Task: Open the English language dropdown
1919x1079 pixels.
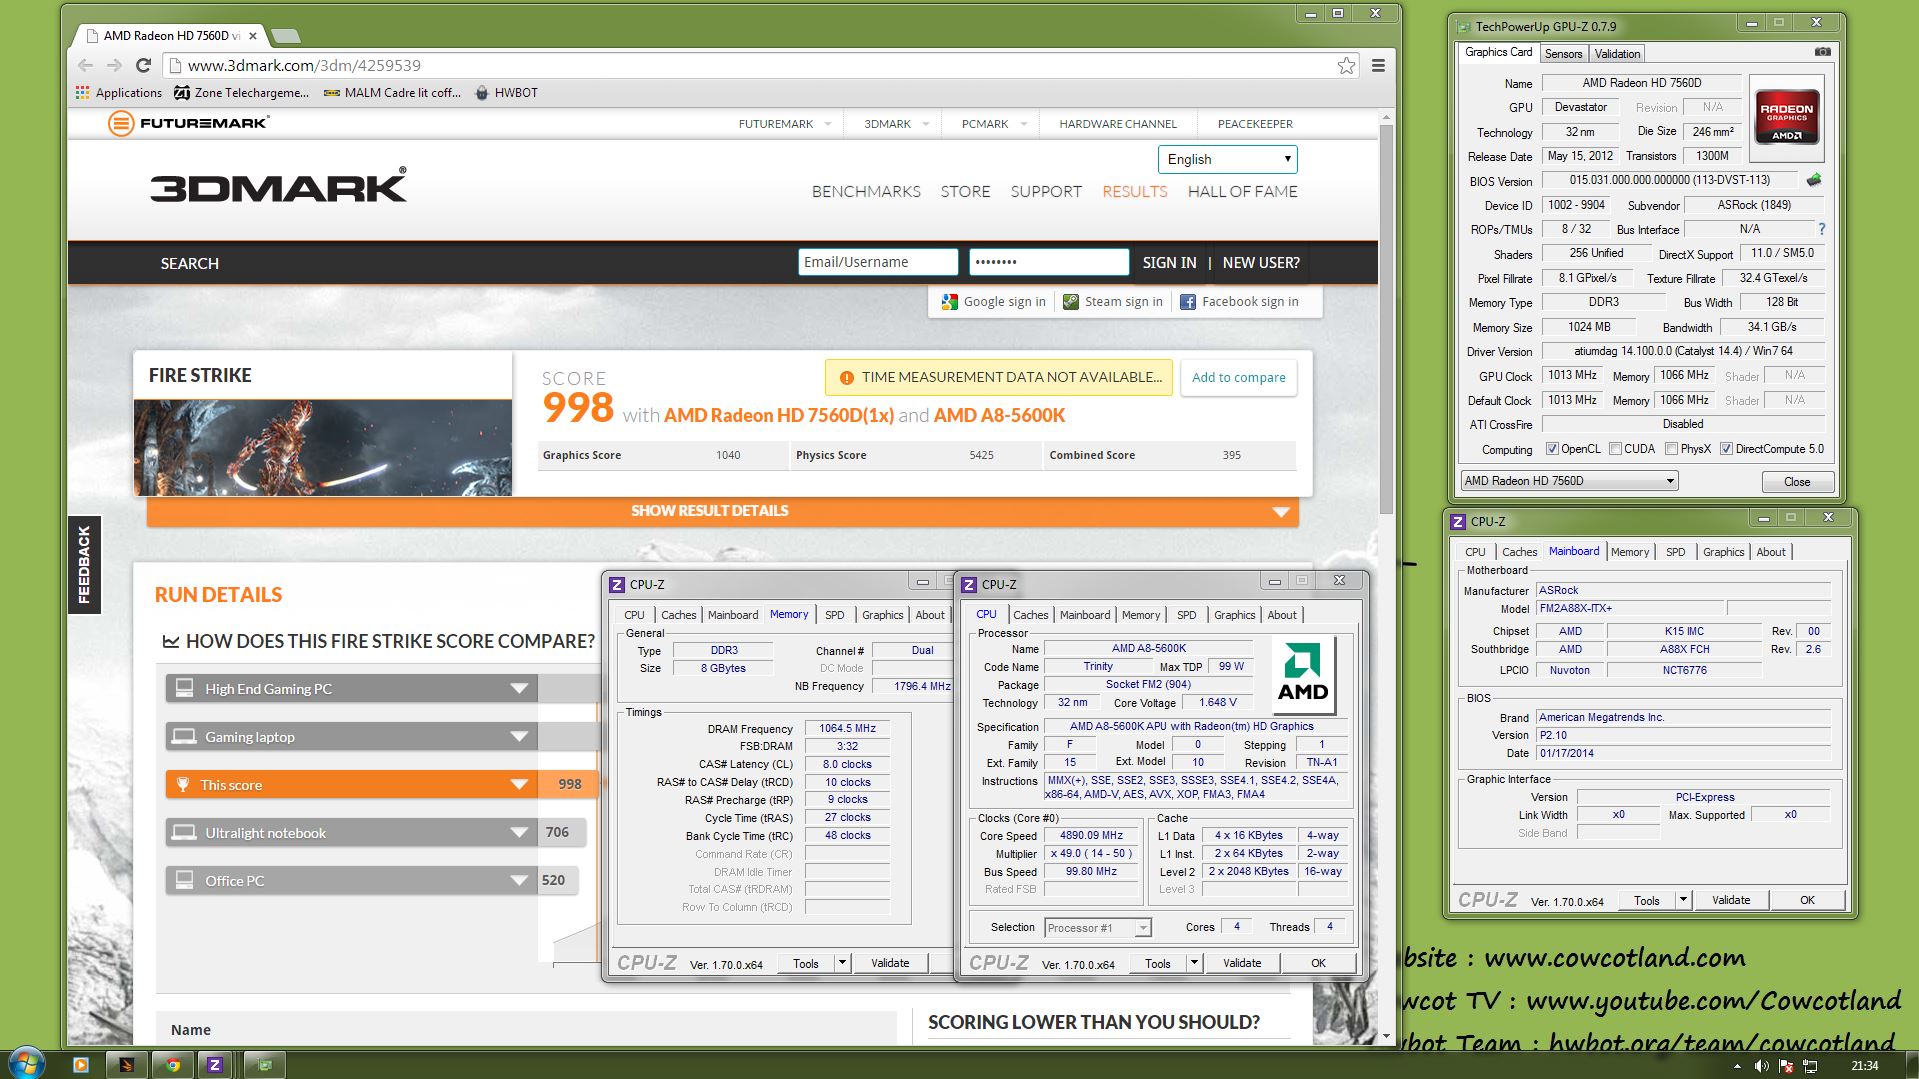Action: point(1228,159)
